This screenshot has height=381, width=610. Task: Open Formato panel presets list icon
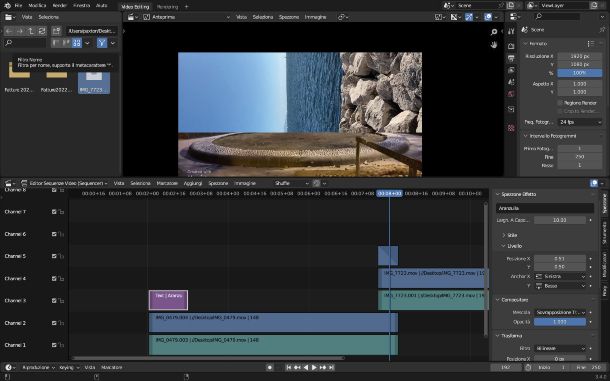[x=591, y=44]
